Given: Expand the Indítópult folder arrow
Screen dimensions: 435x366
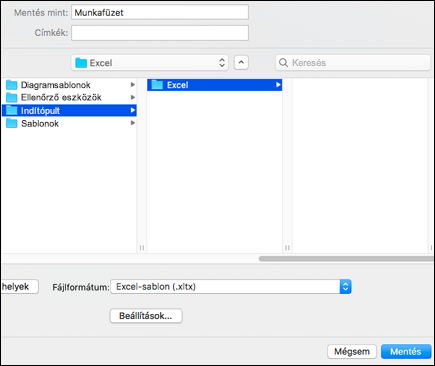Looking at the screenshot, I should coord(133,110).
